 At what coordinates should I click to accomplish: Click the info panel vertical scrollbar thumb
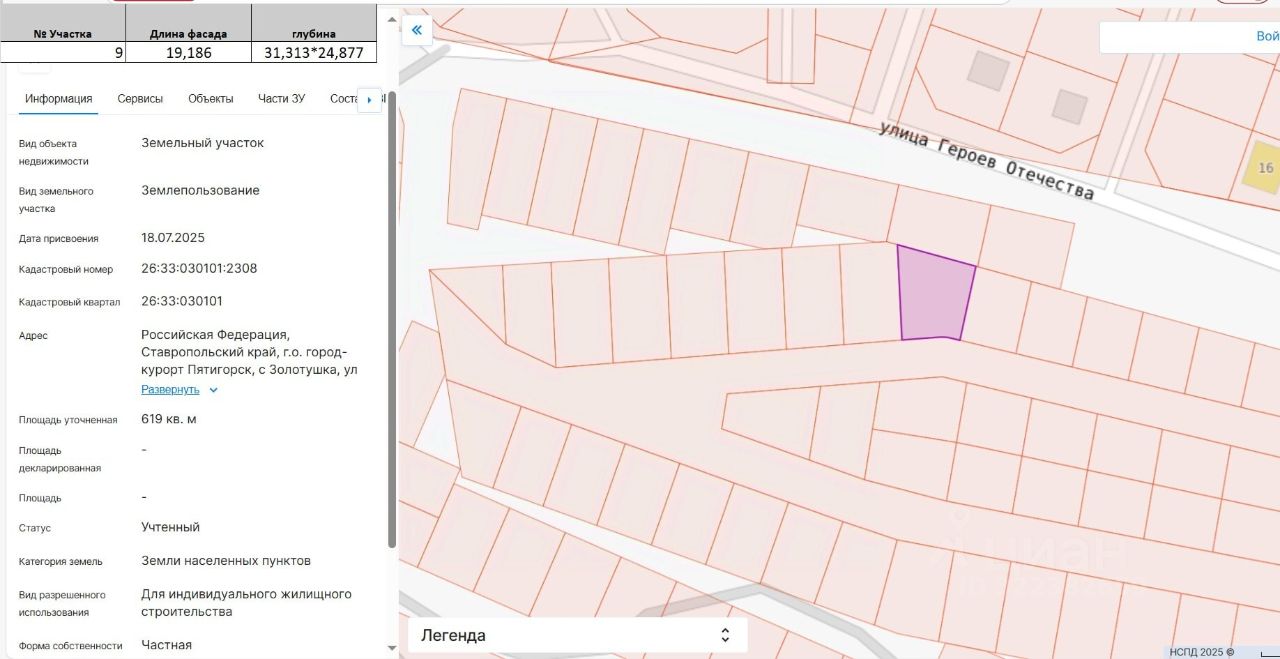(x=392, y=320)
